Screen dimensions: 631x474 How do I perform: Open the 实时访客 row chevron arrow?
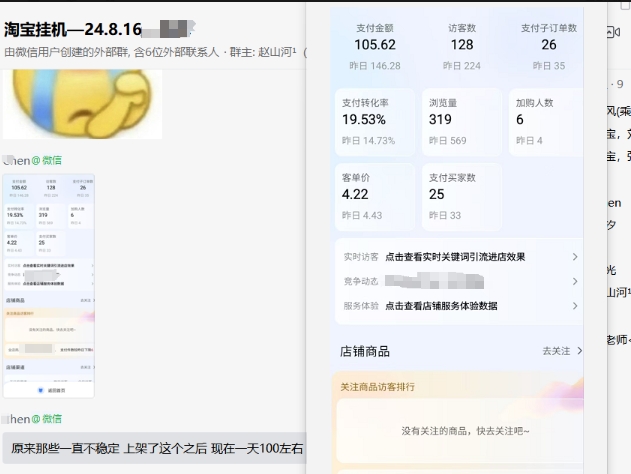(x=574, y=257)
